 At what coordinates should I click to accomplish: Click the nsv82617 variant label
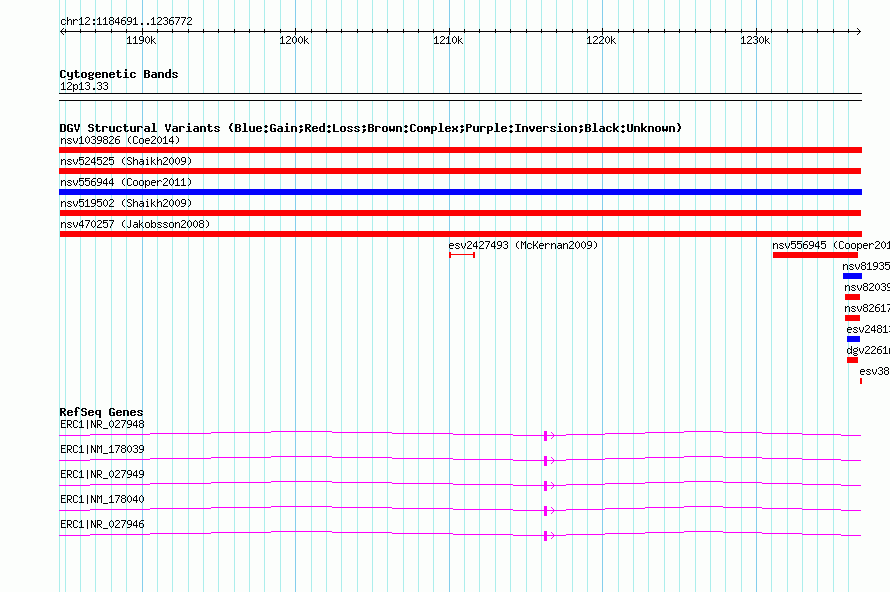click(867, 308)
